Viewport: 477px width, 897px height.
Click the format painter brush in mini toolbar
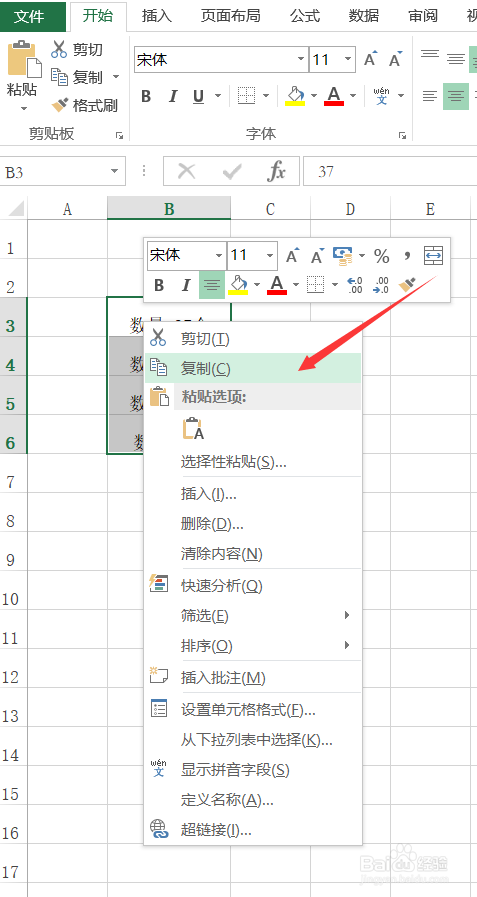coord(407,284)
